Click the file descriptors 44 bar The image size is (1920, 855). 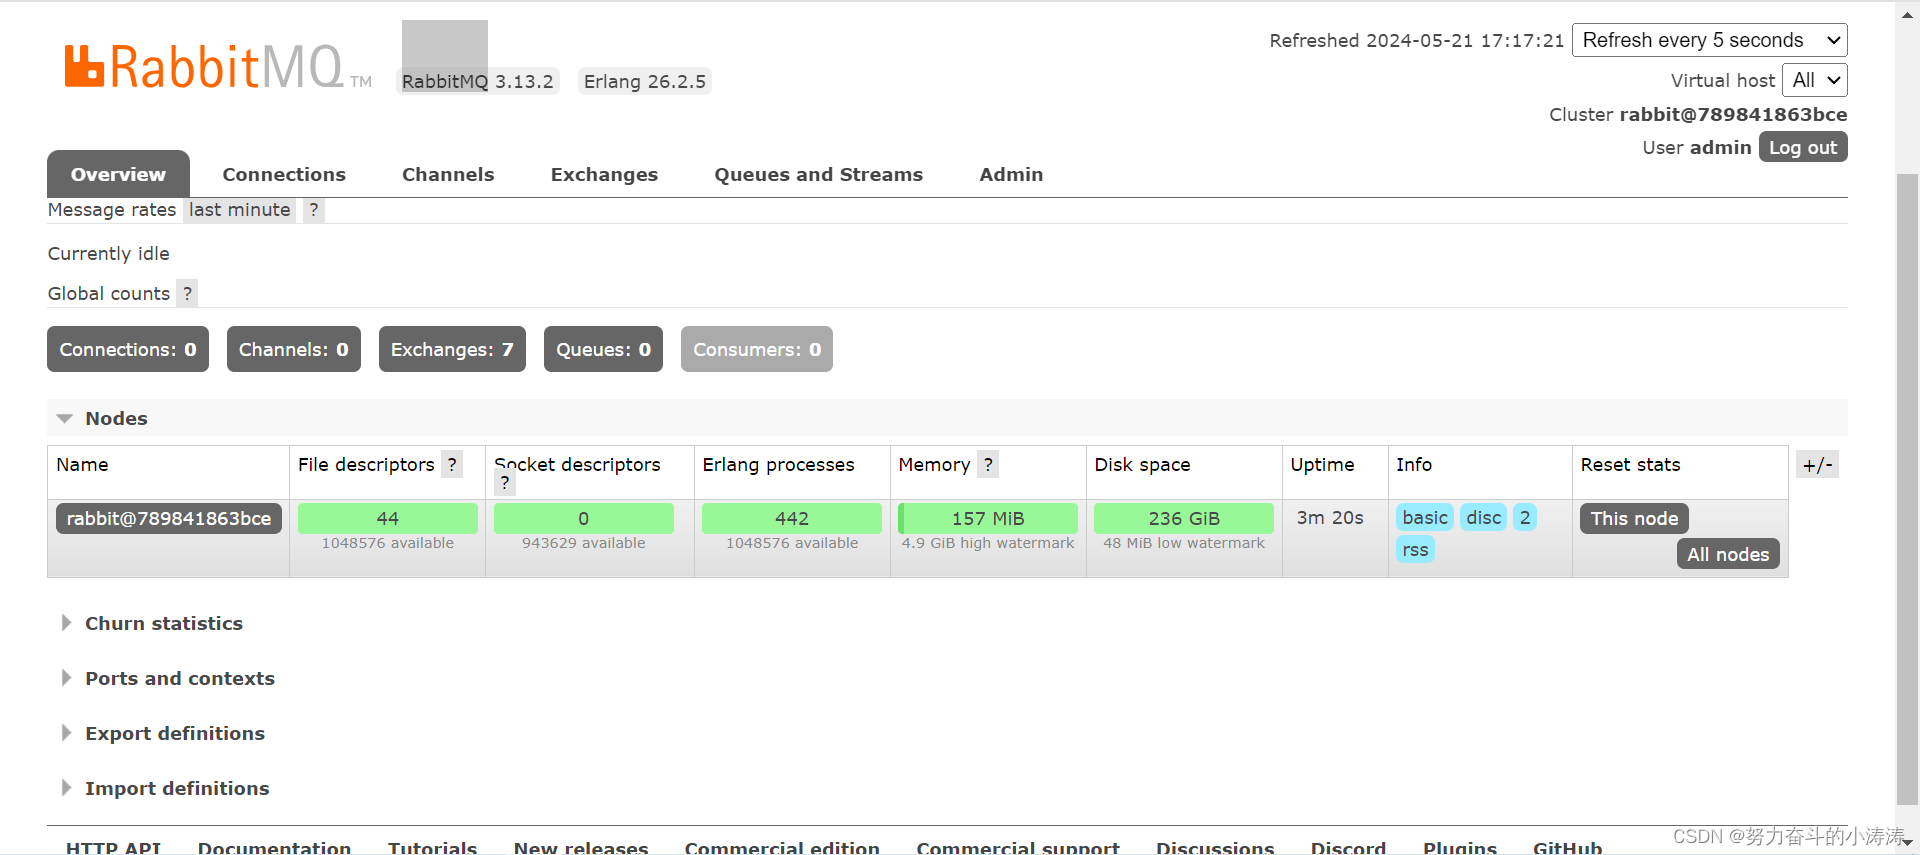pos(388,518)
